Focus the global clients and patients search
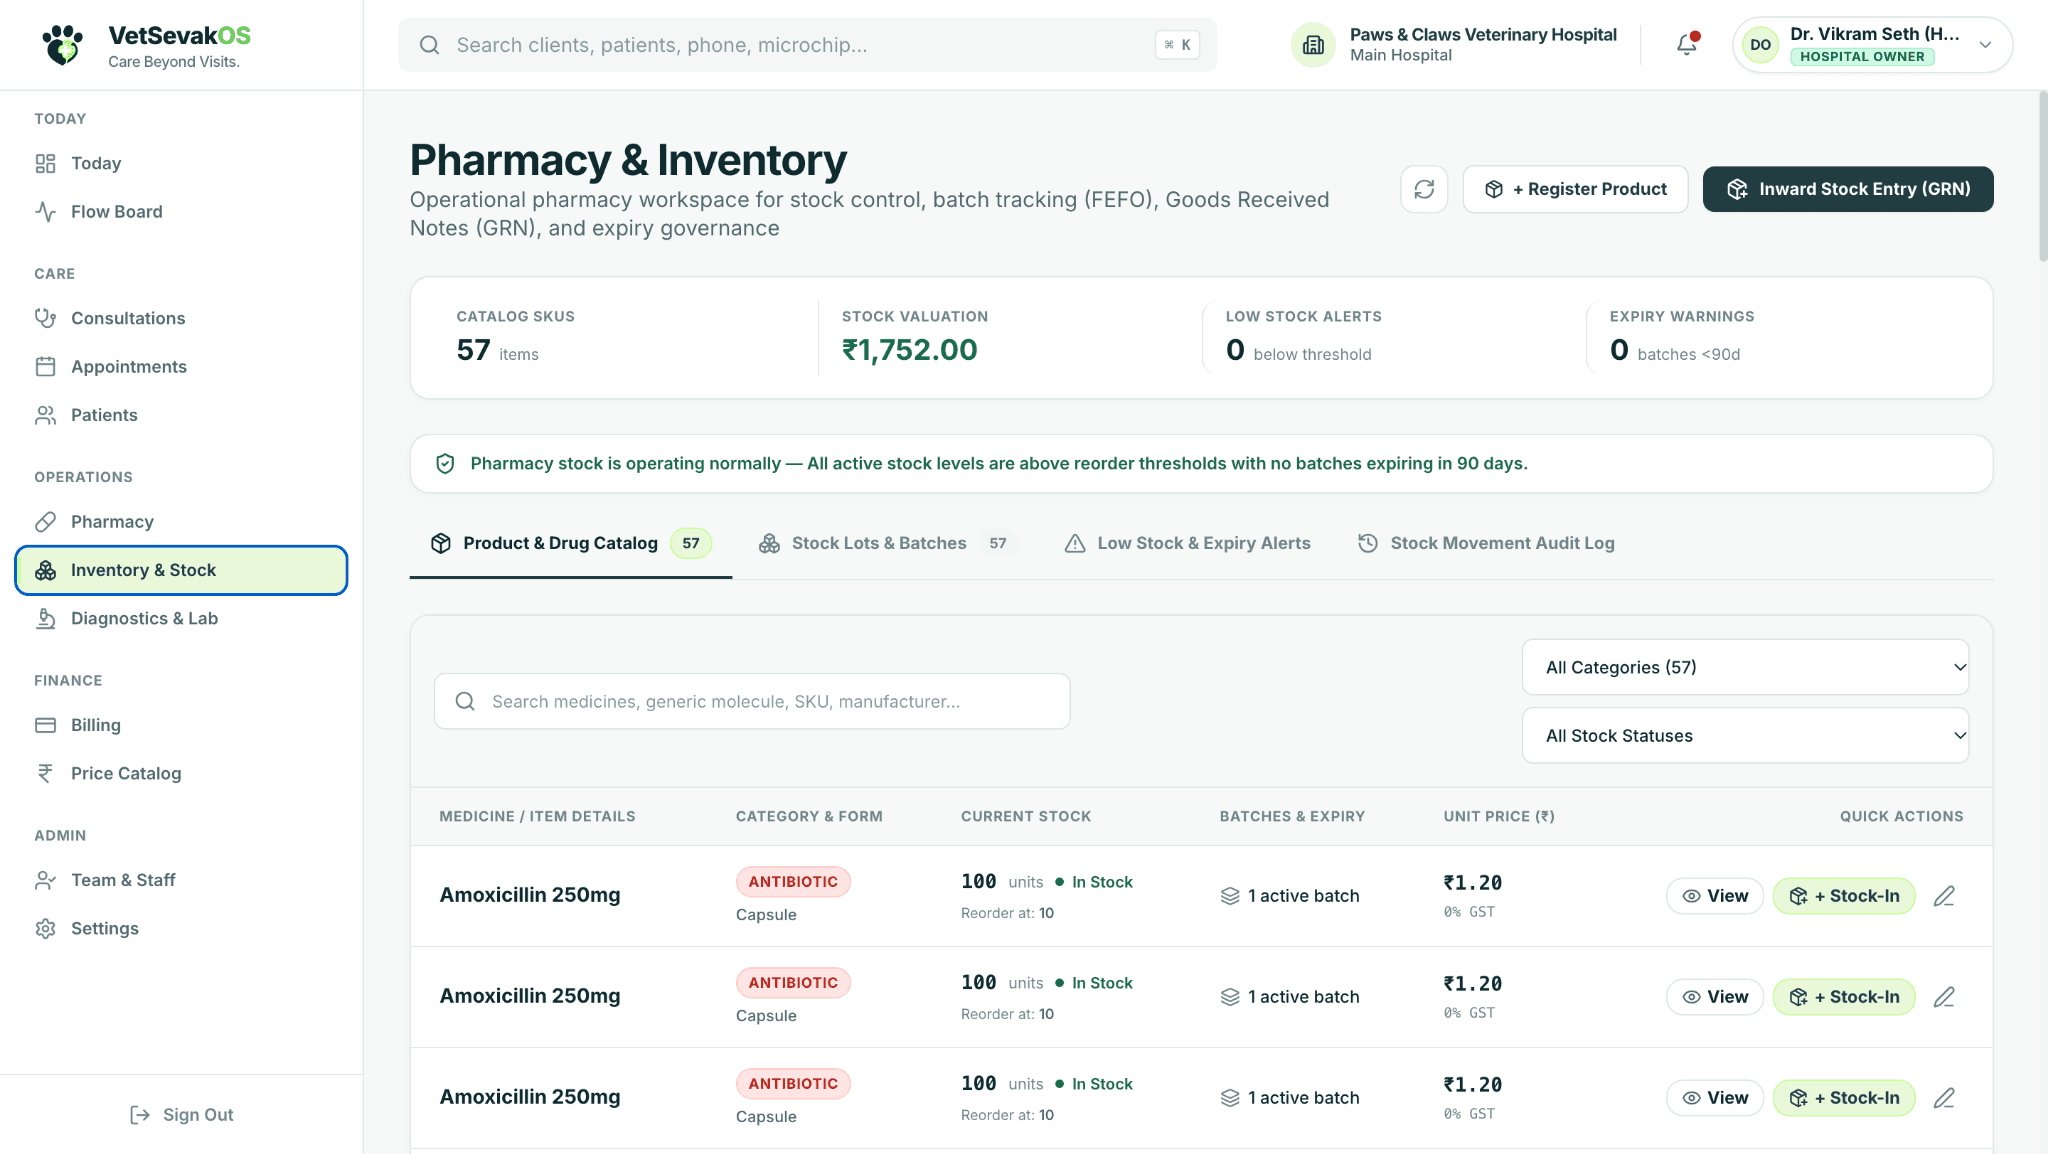The image size is (2048, 1154). (x=807, y=45)
